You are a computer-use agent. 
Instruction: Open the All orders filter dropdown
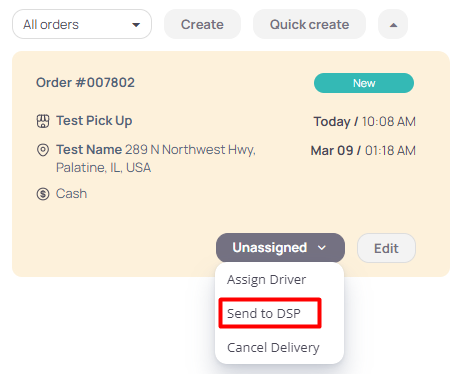point(82,24)
